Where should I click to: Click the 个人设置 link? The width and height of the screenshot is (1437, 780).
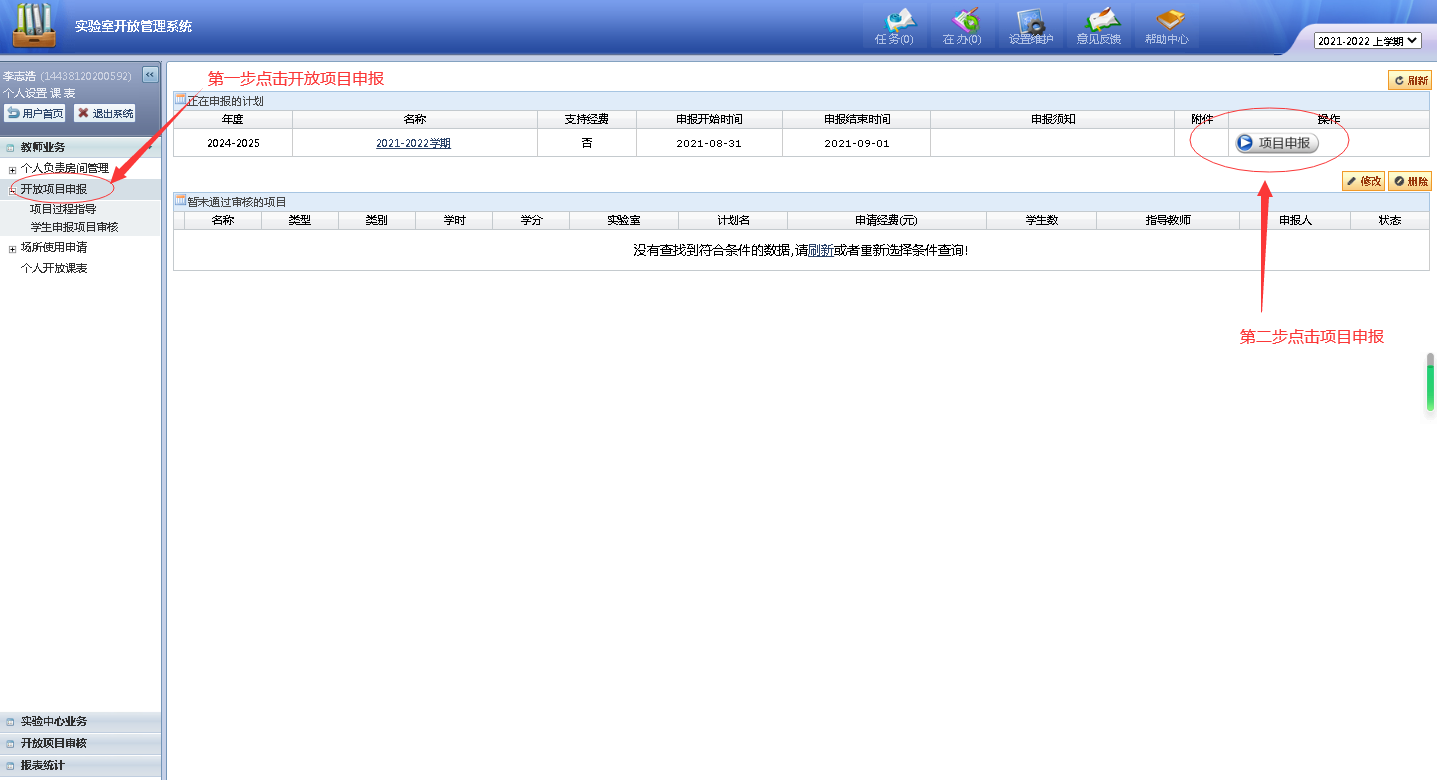[x=25, y=93]
